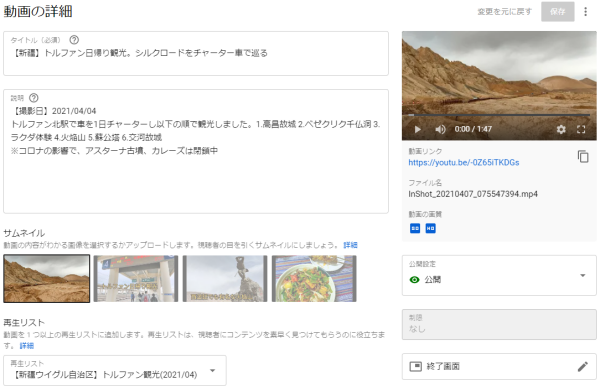
Task: Click the description text area
Action: [x=196, y=152]
